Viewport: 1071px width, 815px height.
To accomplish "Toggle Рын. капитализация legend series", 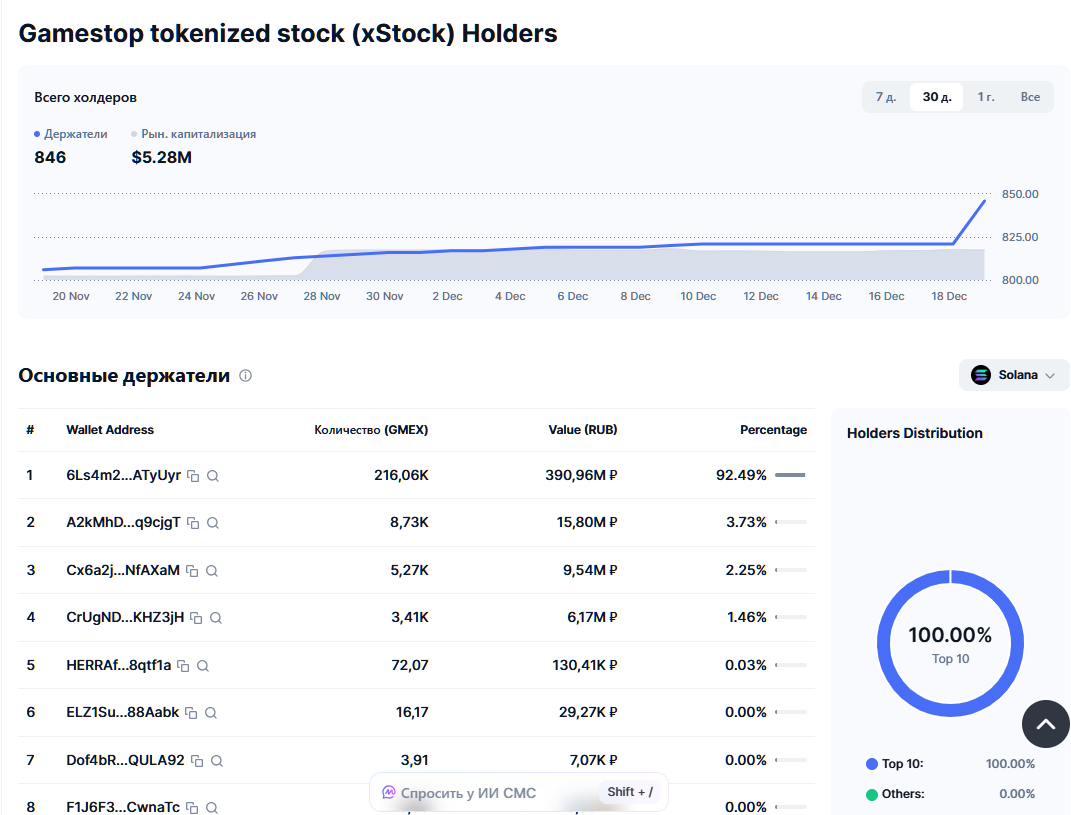I will tap(193, 134).
